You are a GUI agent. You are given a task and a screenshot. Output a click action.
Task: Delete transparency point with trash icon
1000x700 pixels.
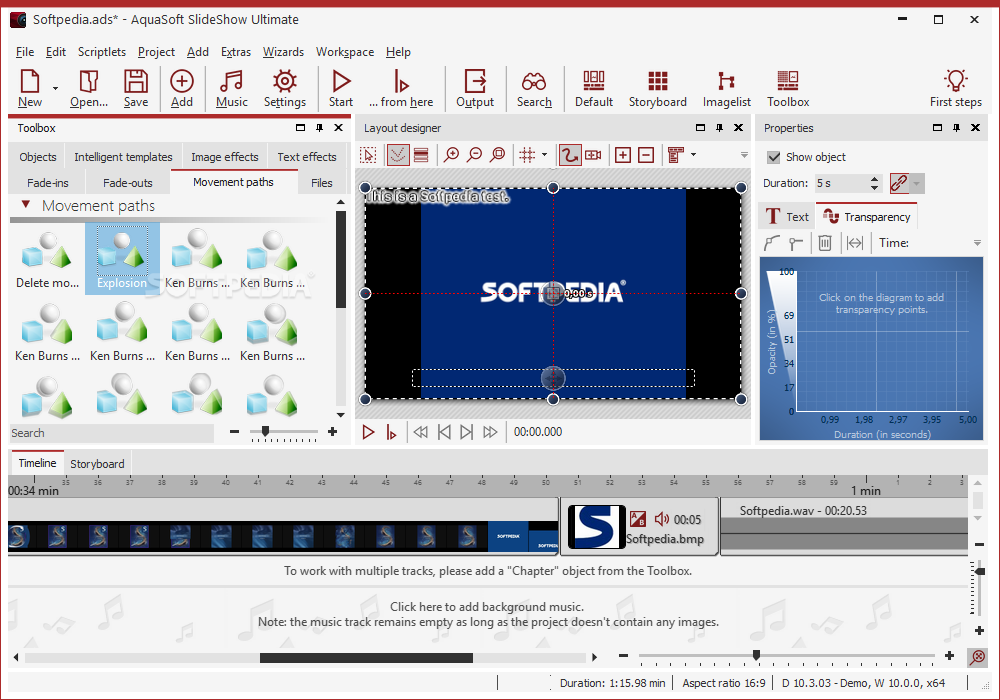coord(825,243)
